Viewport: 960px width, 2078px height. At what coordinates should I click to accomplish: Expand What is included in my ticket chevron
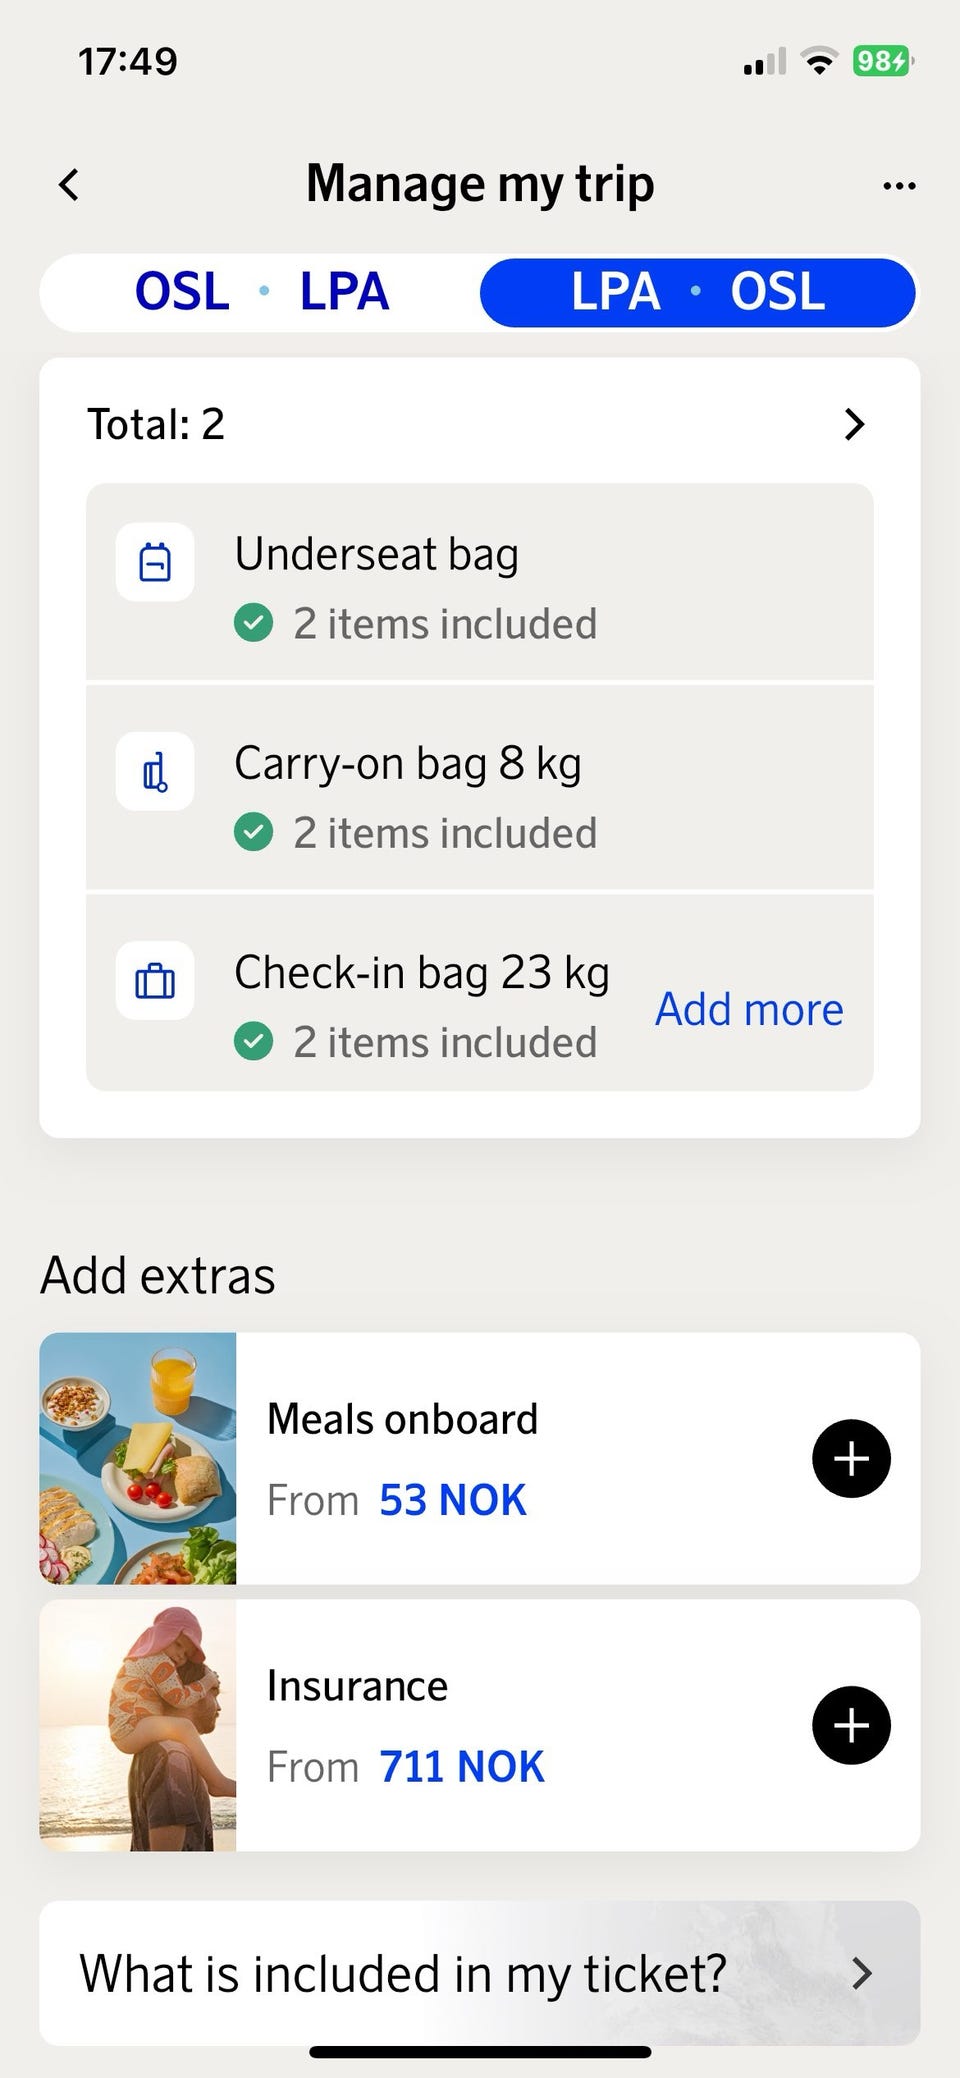tap(861, 1974)
